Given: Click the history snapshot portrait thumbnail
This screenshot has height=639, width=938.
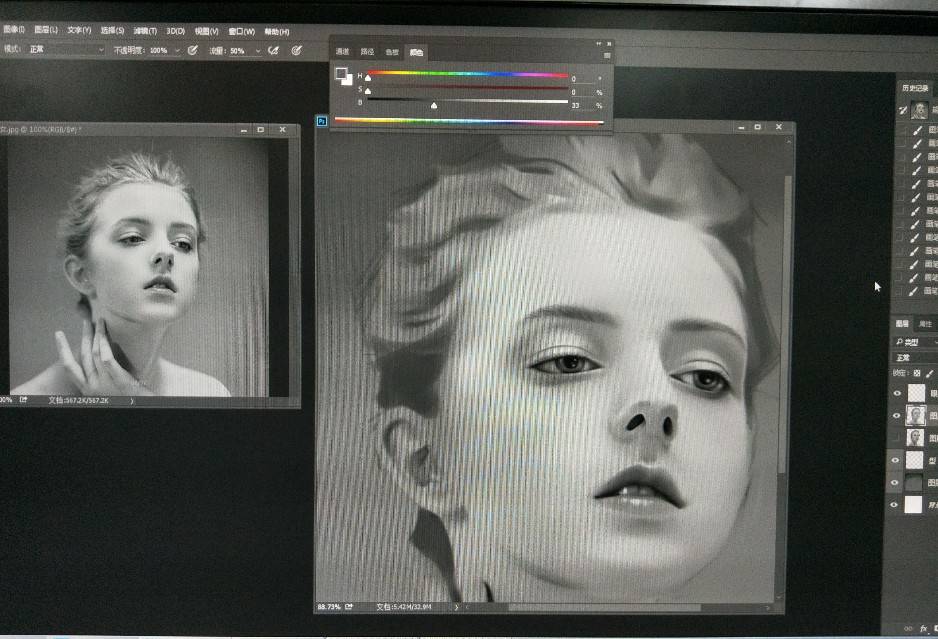Looking at the screenshot, I should tap(919, 110).
